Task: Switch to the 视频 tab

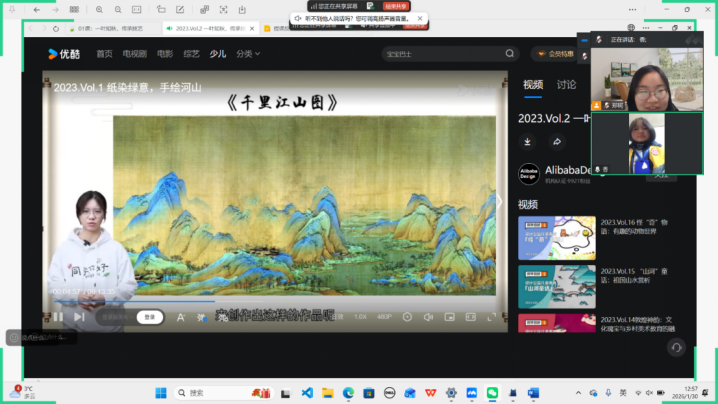Action: (x=533, y=85)
